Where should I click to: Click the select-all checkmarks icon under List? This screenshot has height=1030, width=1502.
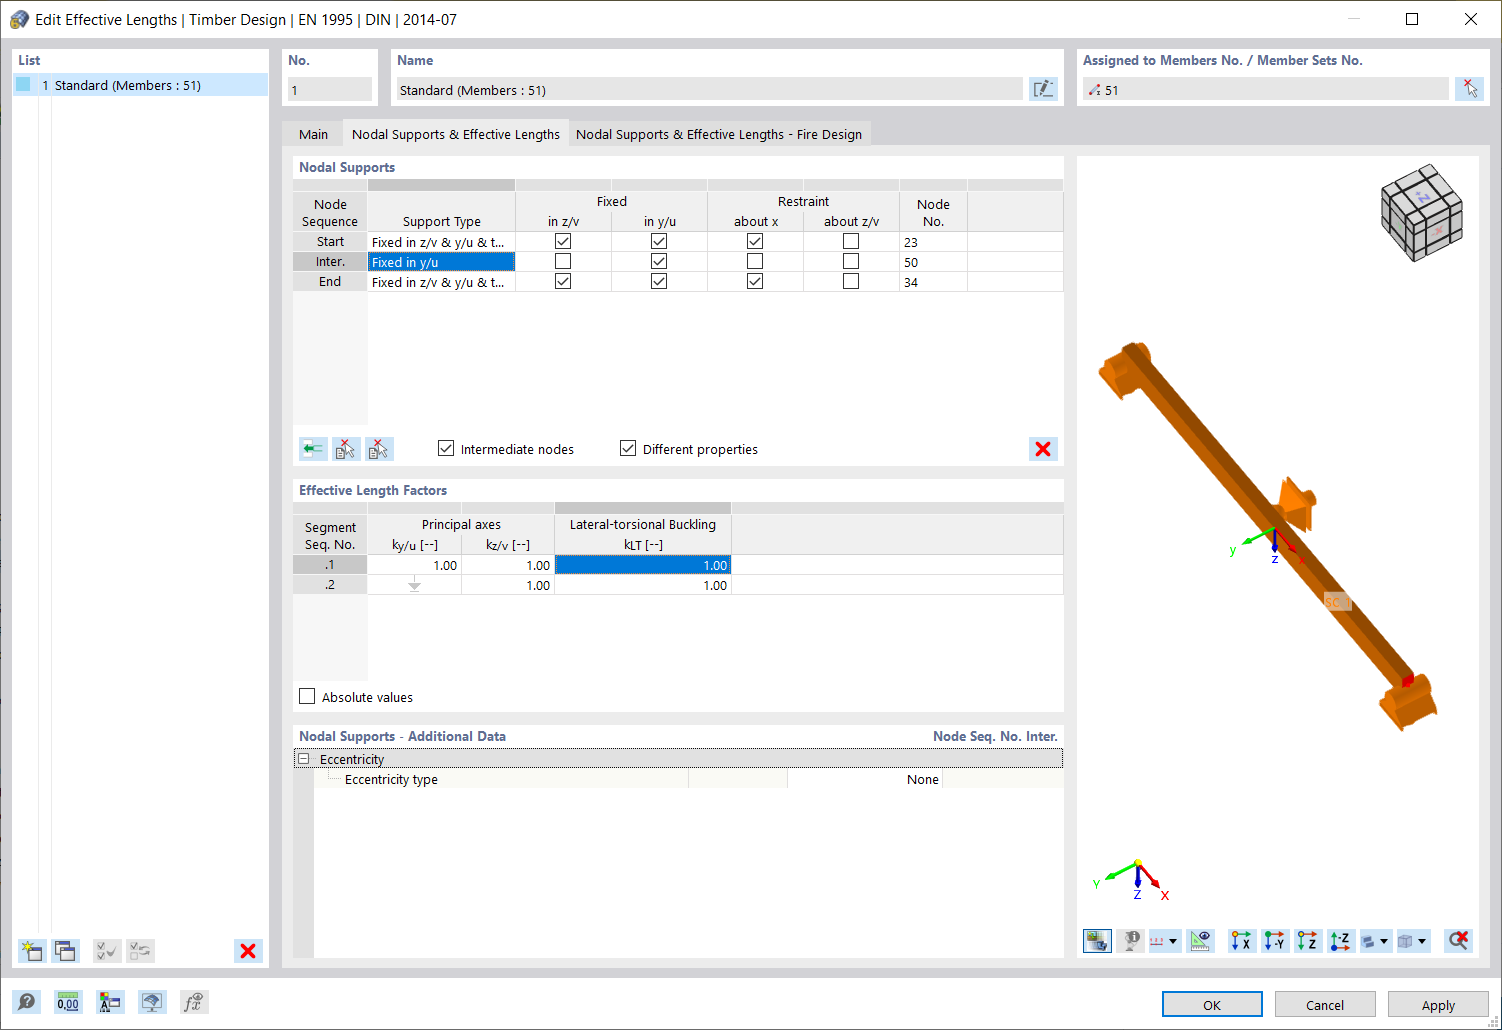(107, 951)
